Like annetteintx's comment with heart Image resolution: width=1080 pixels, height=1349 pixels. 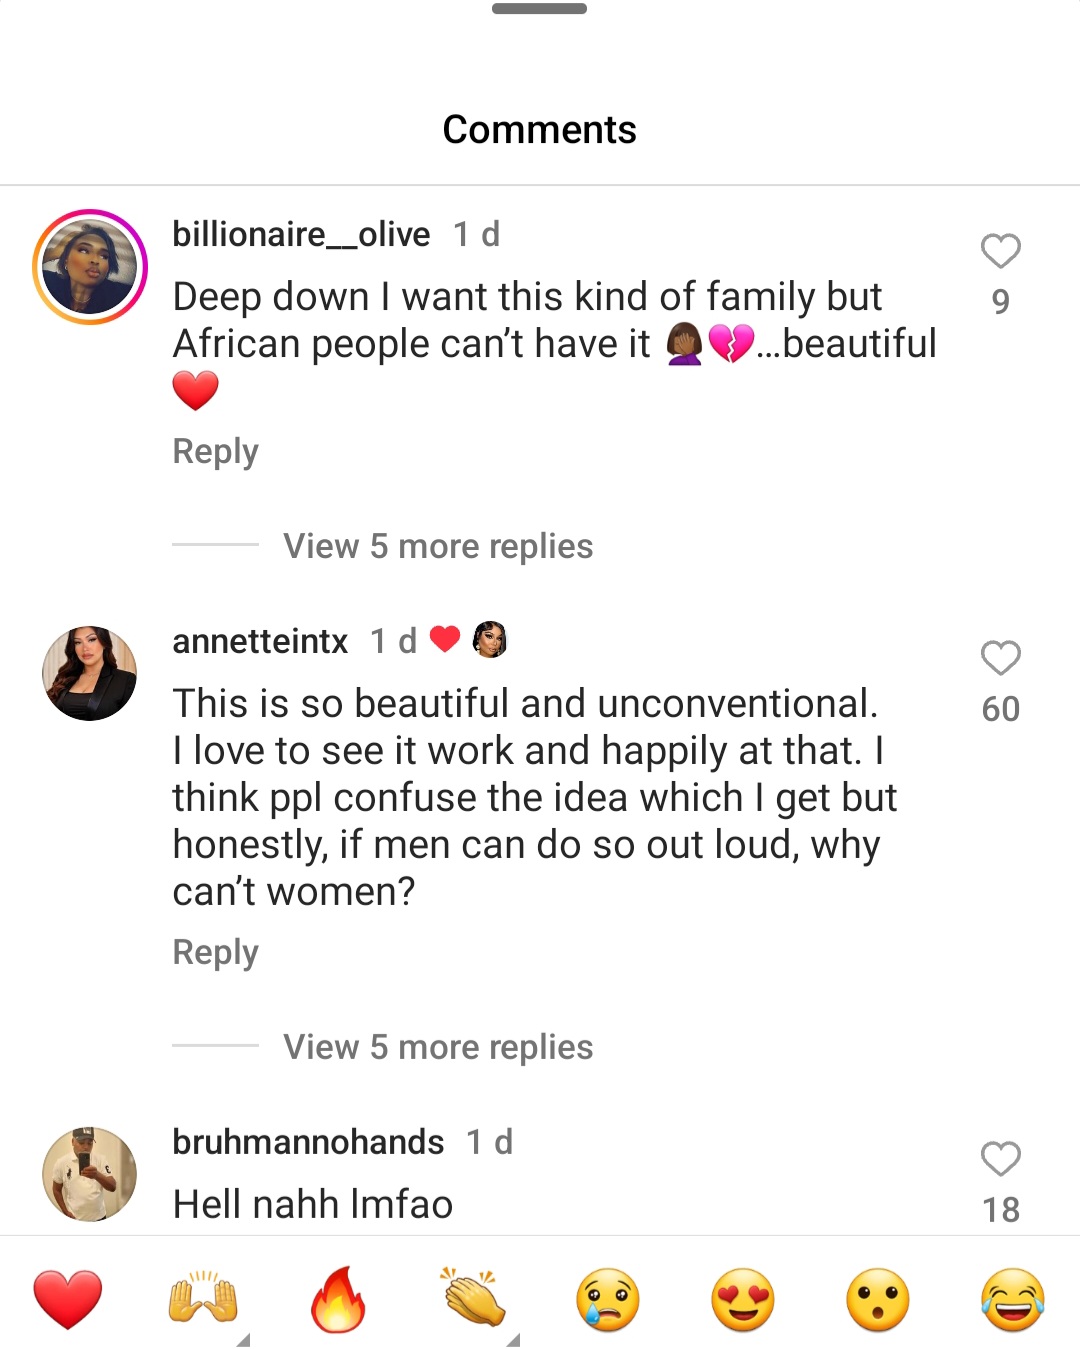coord(1000,658)
